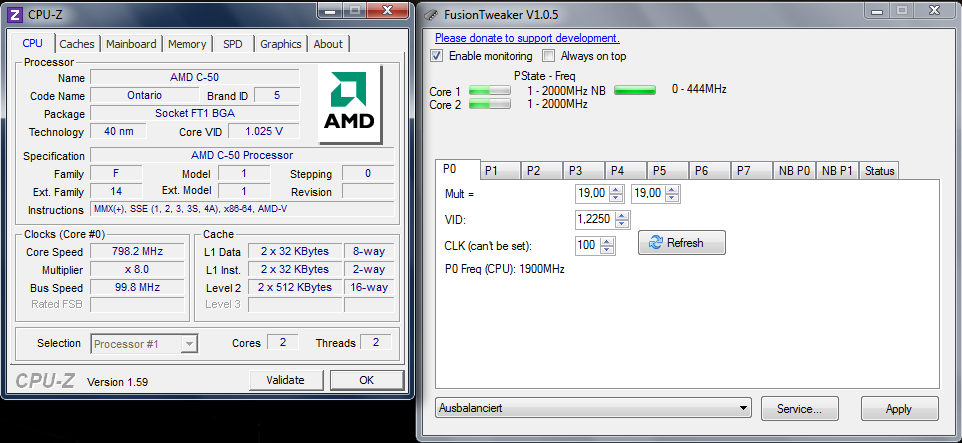
Task: Decrease the second Mult value with down arrow
Action: (672, 198)
